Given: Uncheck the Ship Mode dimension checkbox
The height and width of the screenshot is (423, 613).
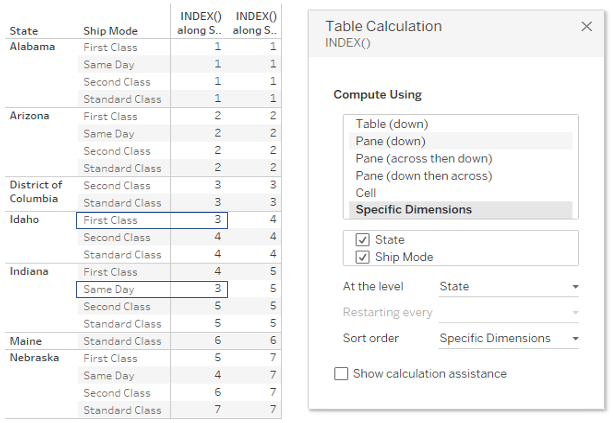Looking at the screenshot, I should click(362, 257).
